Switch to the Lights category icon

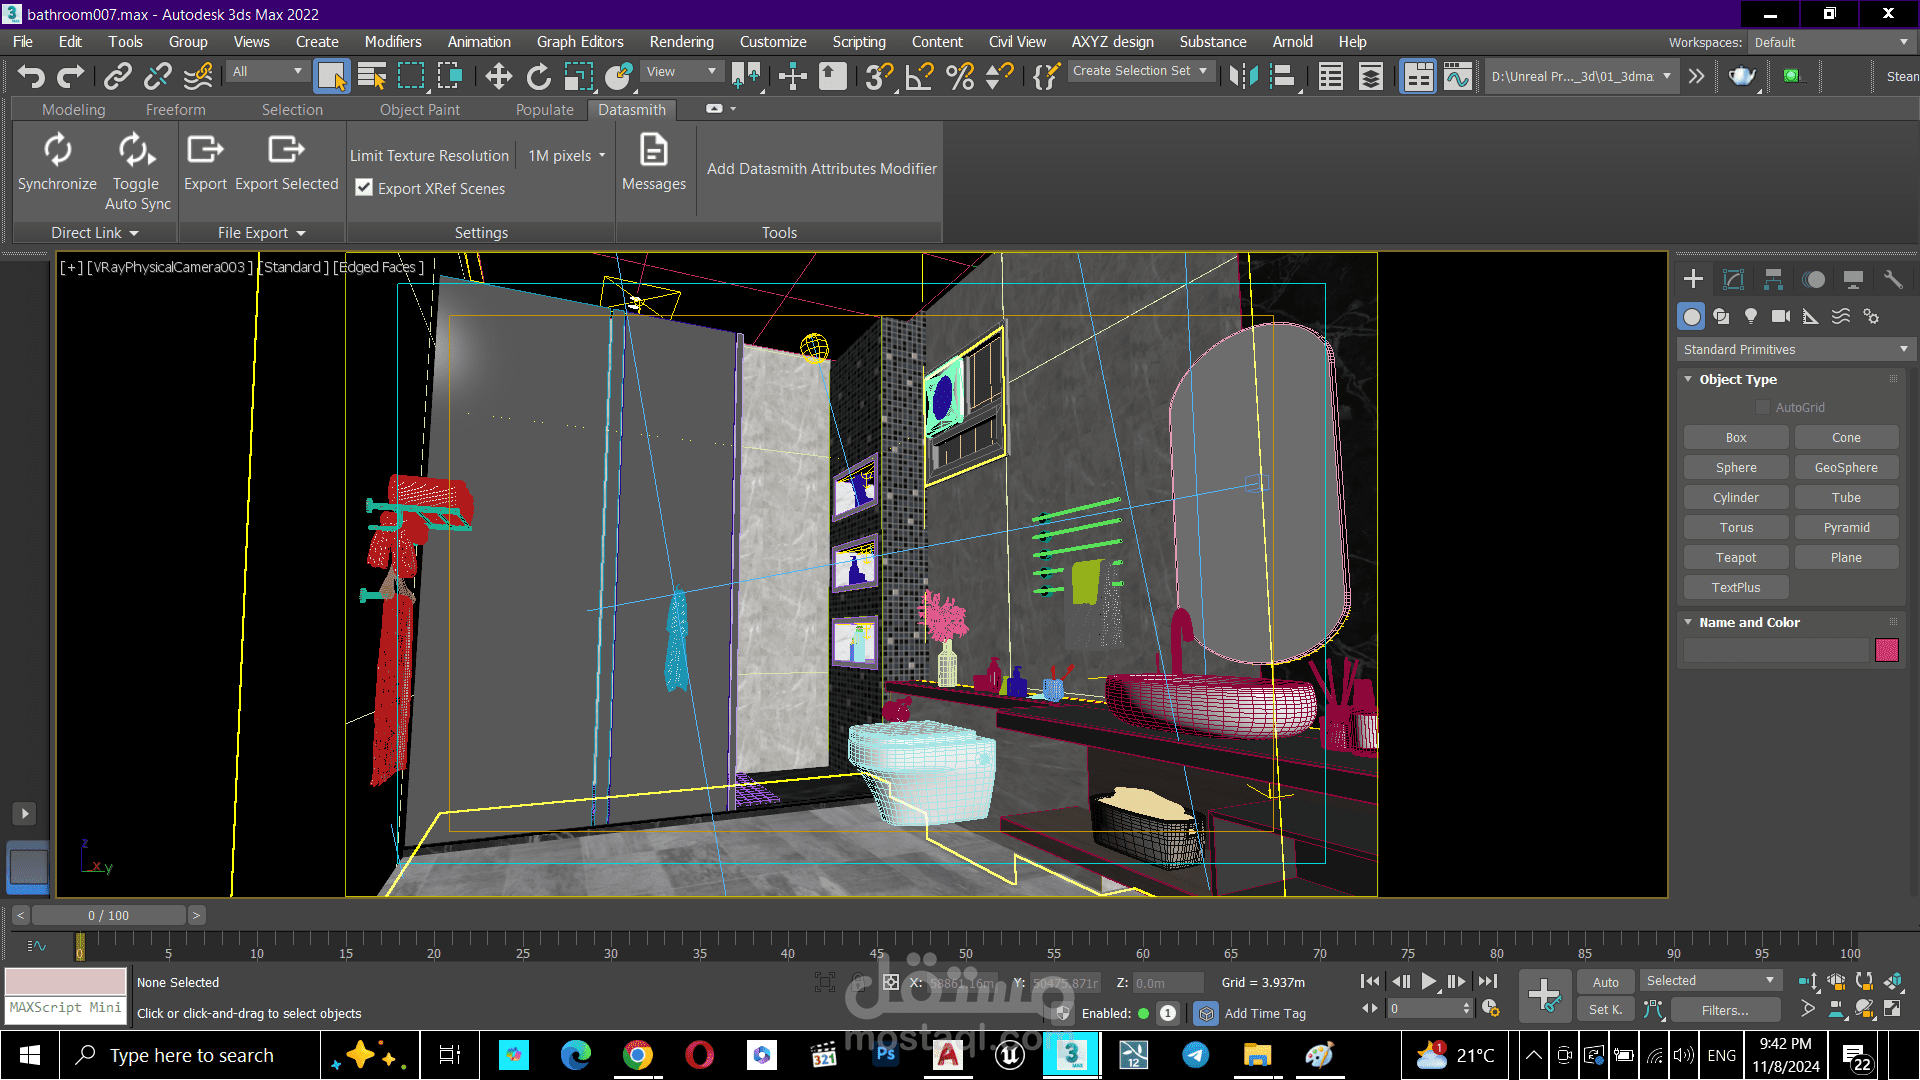tap(1751, 316)
